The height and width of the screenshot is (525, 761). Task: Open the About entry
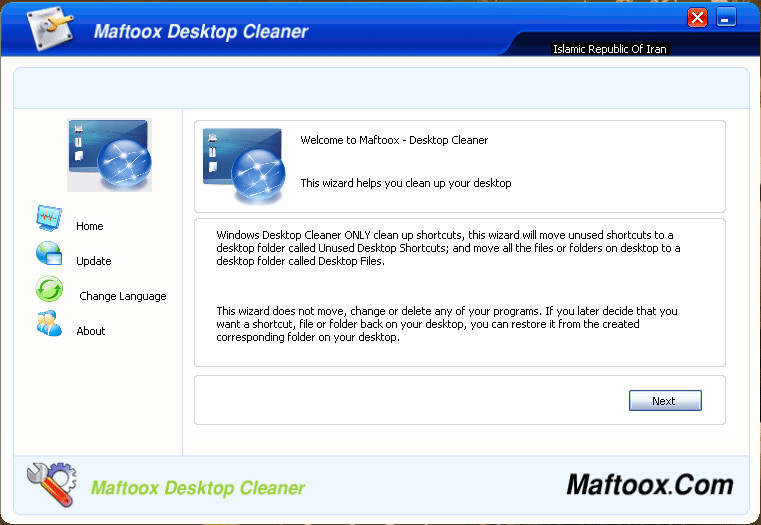91,331
